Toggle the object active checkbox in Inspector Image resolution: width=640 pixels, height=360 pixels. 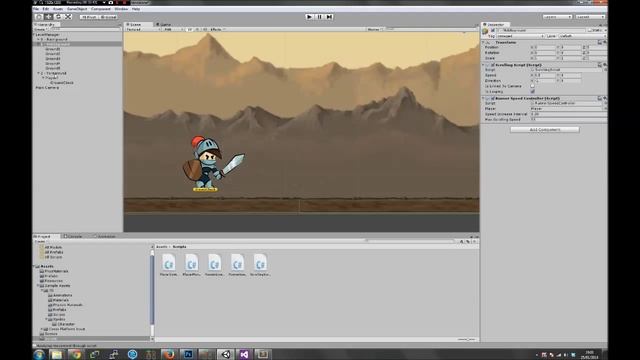click(493, 31)
